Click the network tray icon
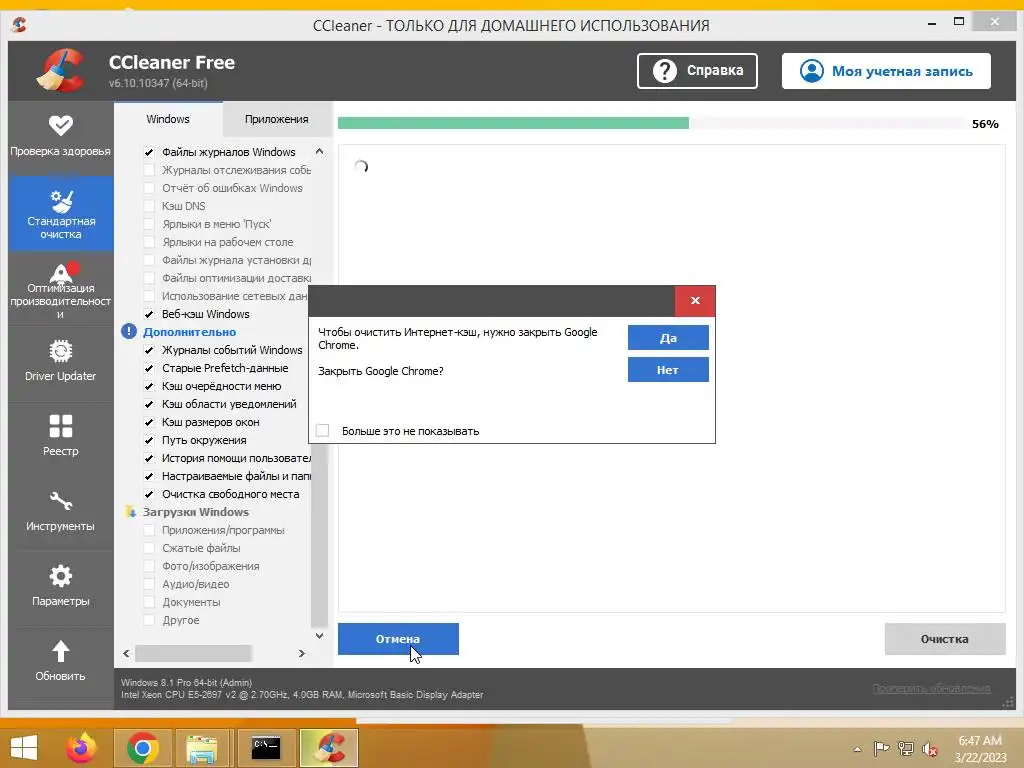 point(906,748)
